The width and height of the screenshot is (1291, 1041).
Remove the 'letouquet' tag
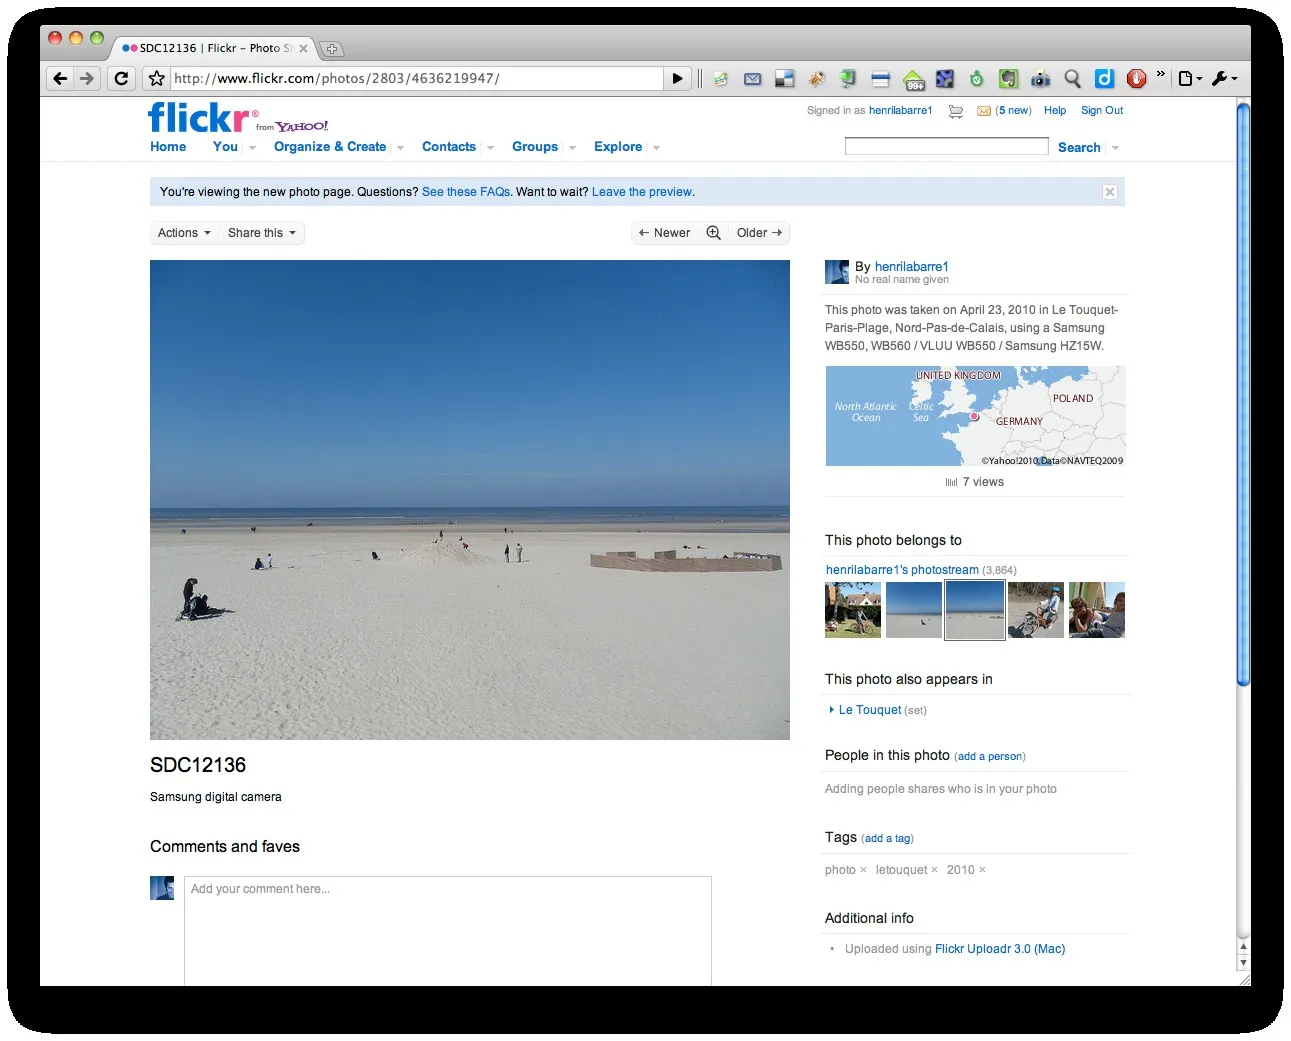pos(935,870)
